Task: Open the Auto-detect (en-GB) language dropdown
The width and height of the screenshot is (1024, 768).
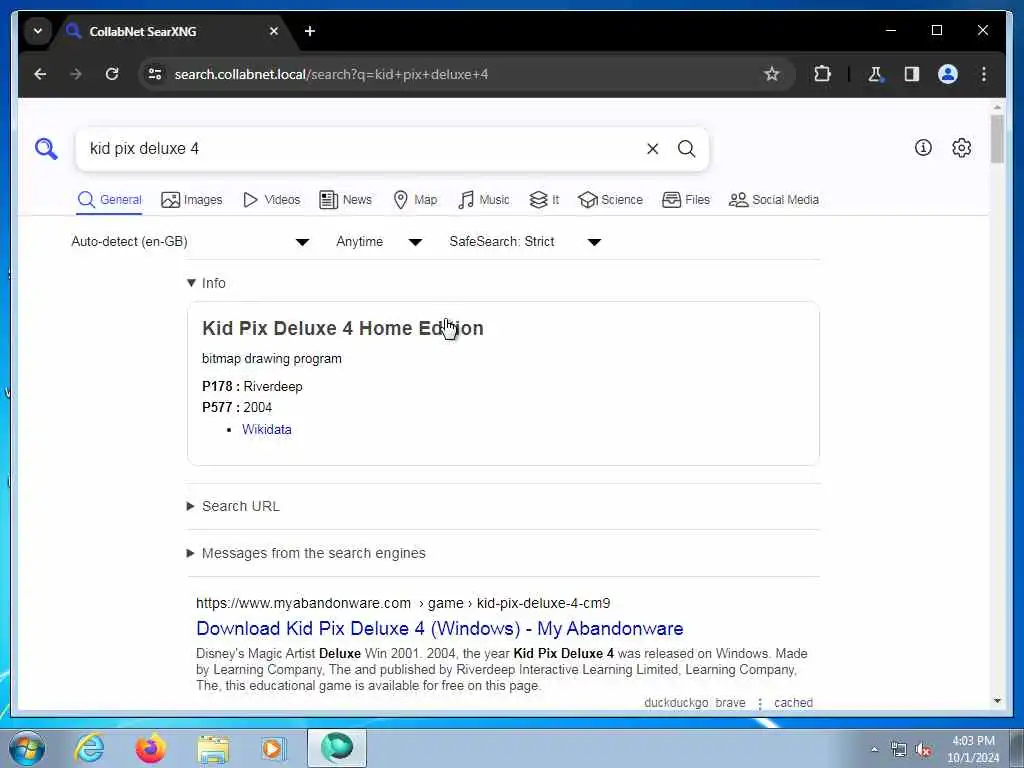Action: click(x=190, y=242)
